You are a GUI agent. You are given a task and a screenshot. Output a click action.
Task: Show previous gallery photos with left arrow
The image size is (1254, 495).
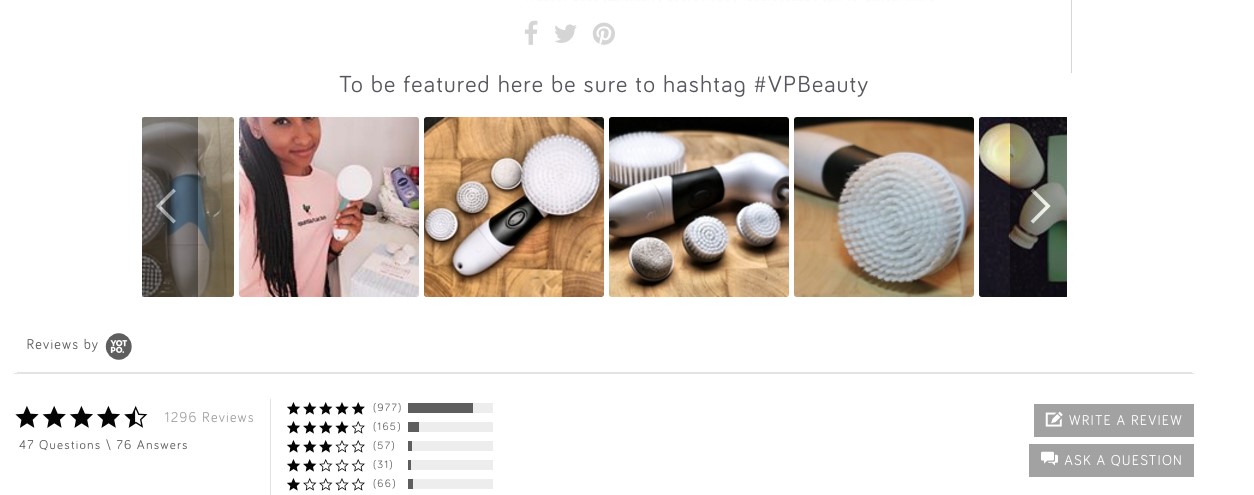(x=166, y=206)
